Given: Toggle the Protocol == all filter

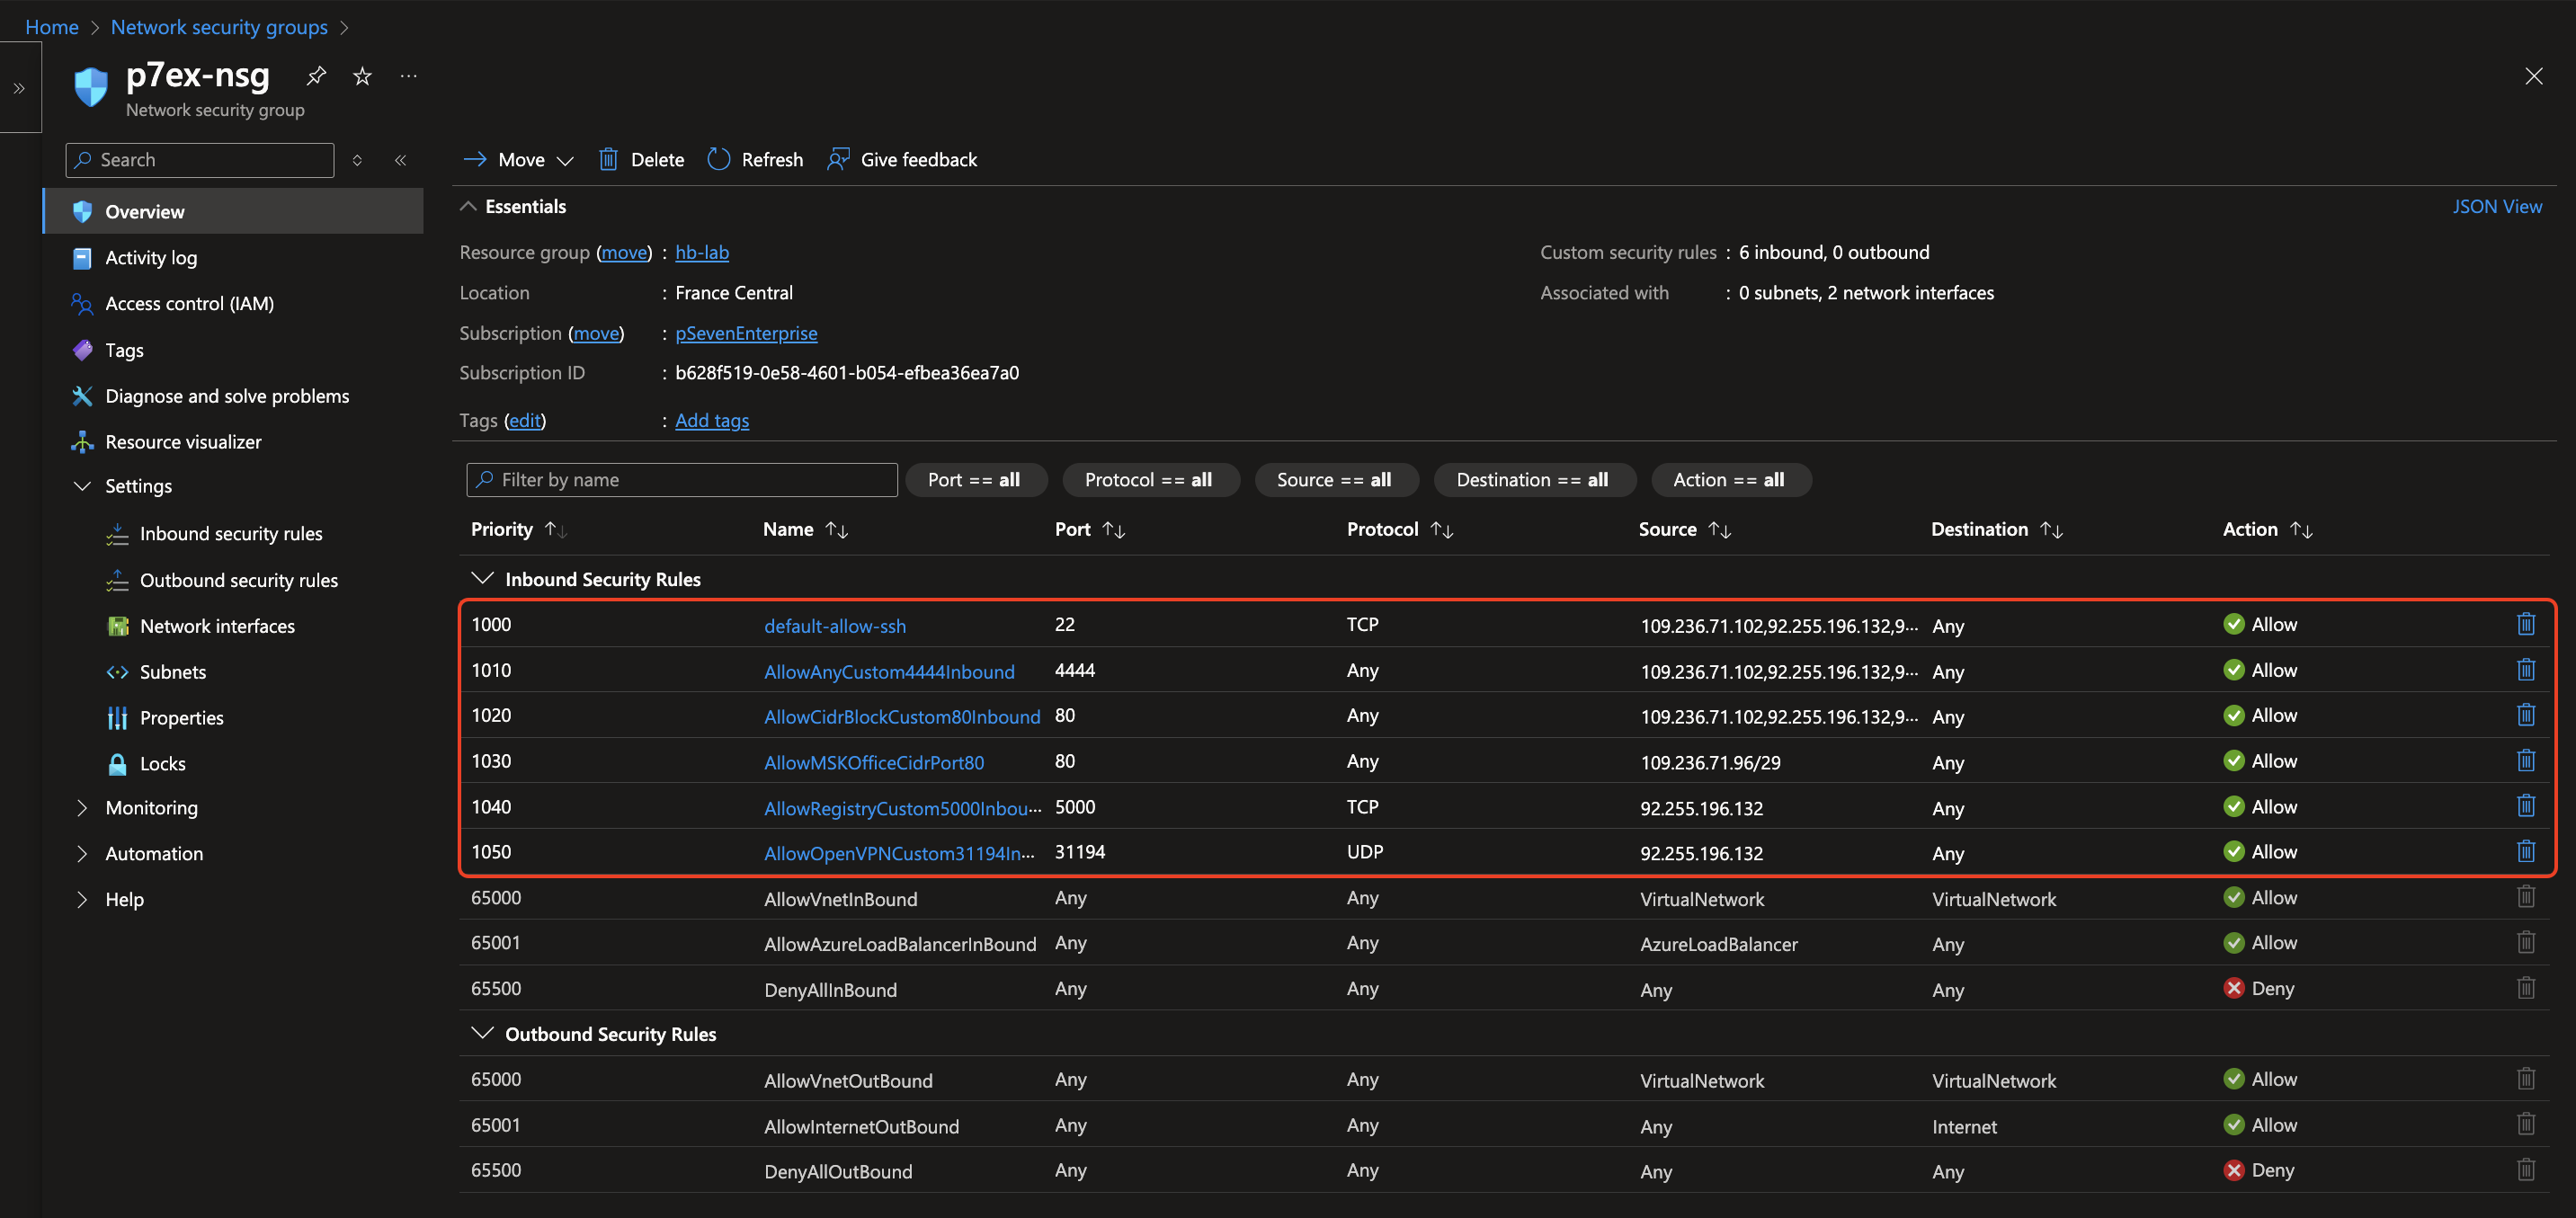Looking at the screenshot, I should pos(1148,479).
